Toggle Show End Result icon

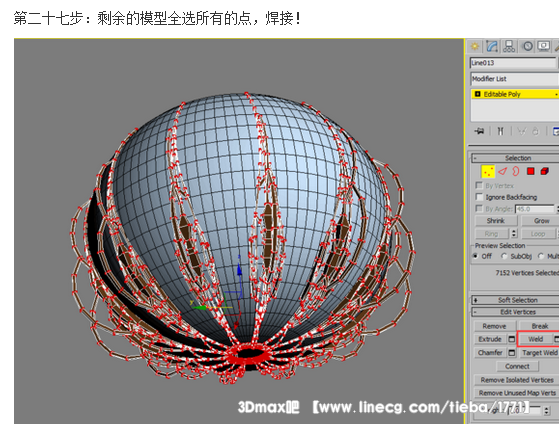501,131
